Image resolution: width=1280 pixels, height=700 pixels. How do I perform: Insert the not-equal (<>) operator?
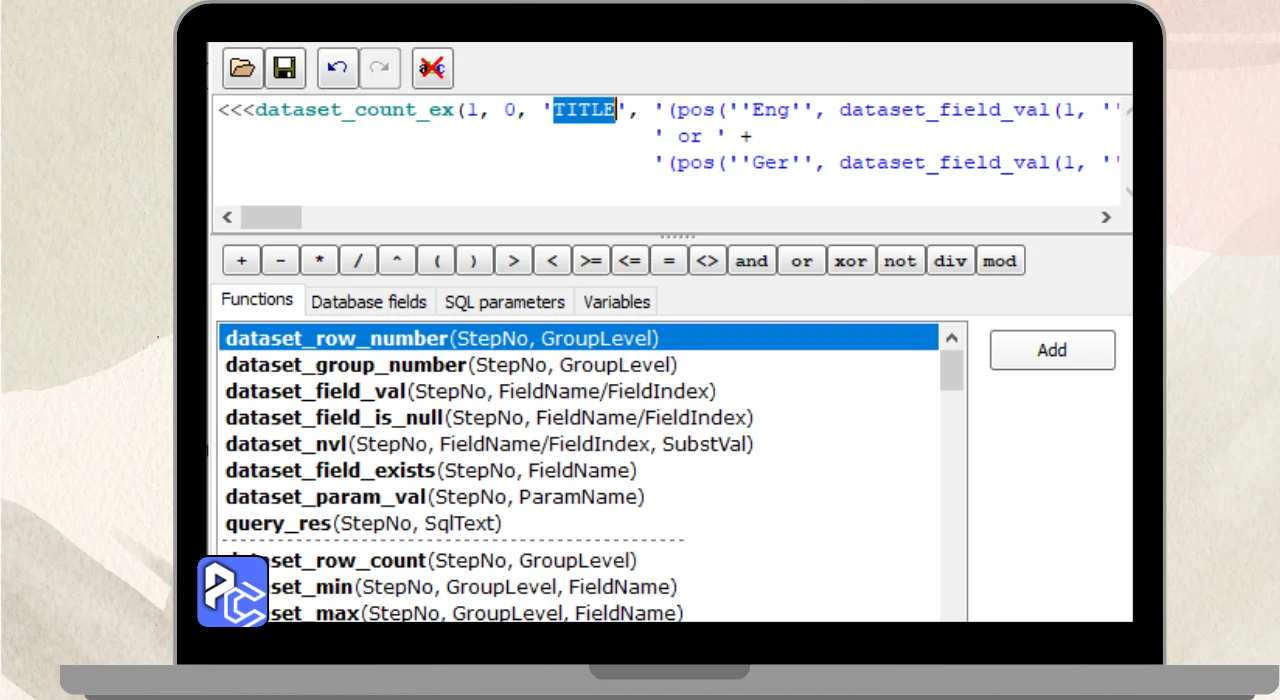tap(707, 261)
